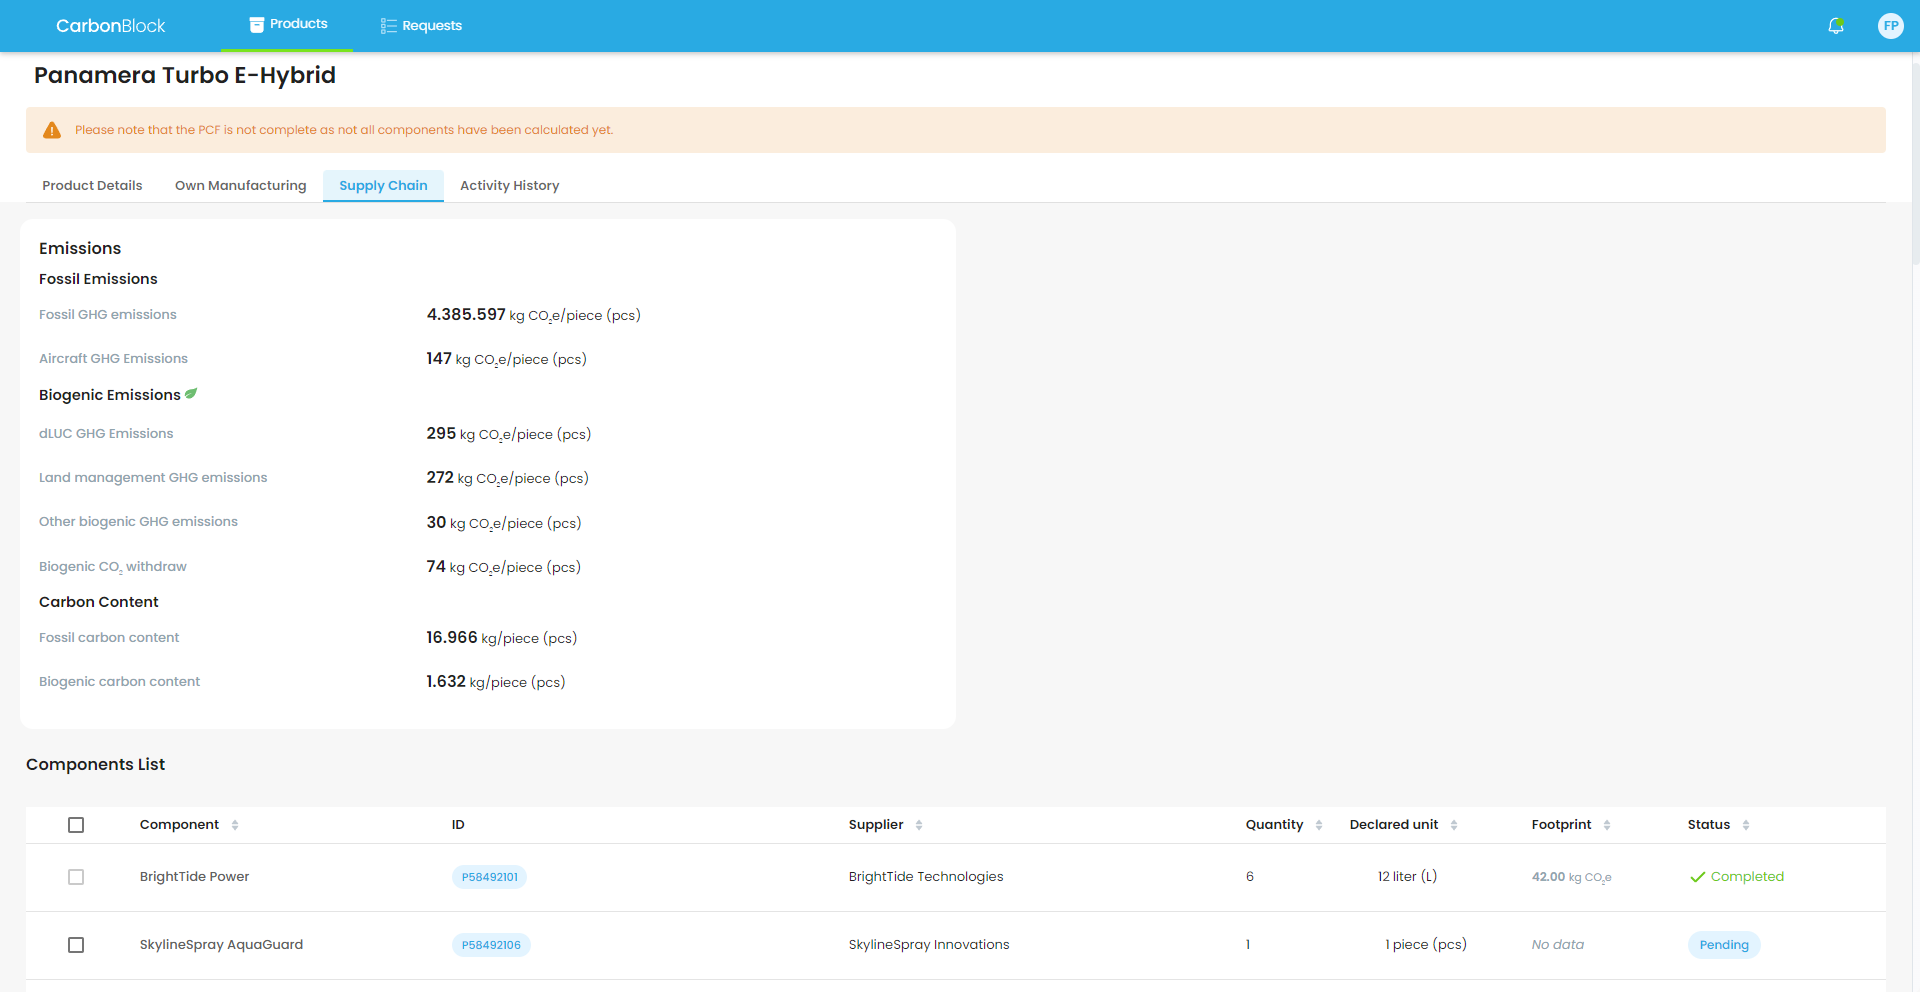
Task: Click the Other biogenic GHG emissions label
Action: (x=138, y=522)
